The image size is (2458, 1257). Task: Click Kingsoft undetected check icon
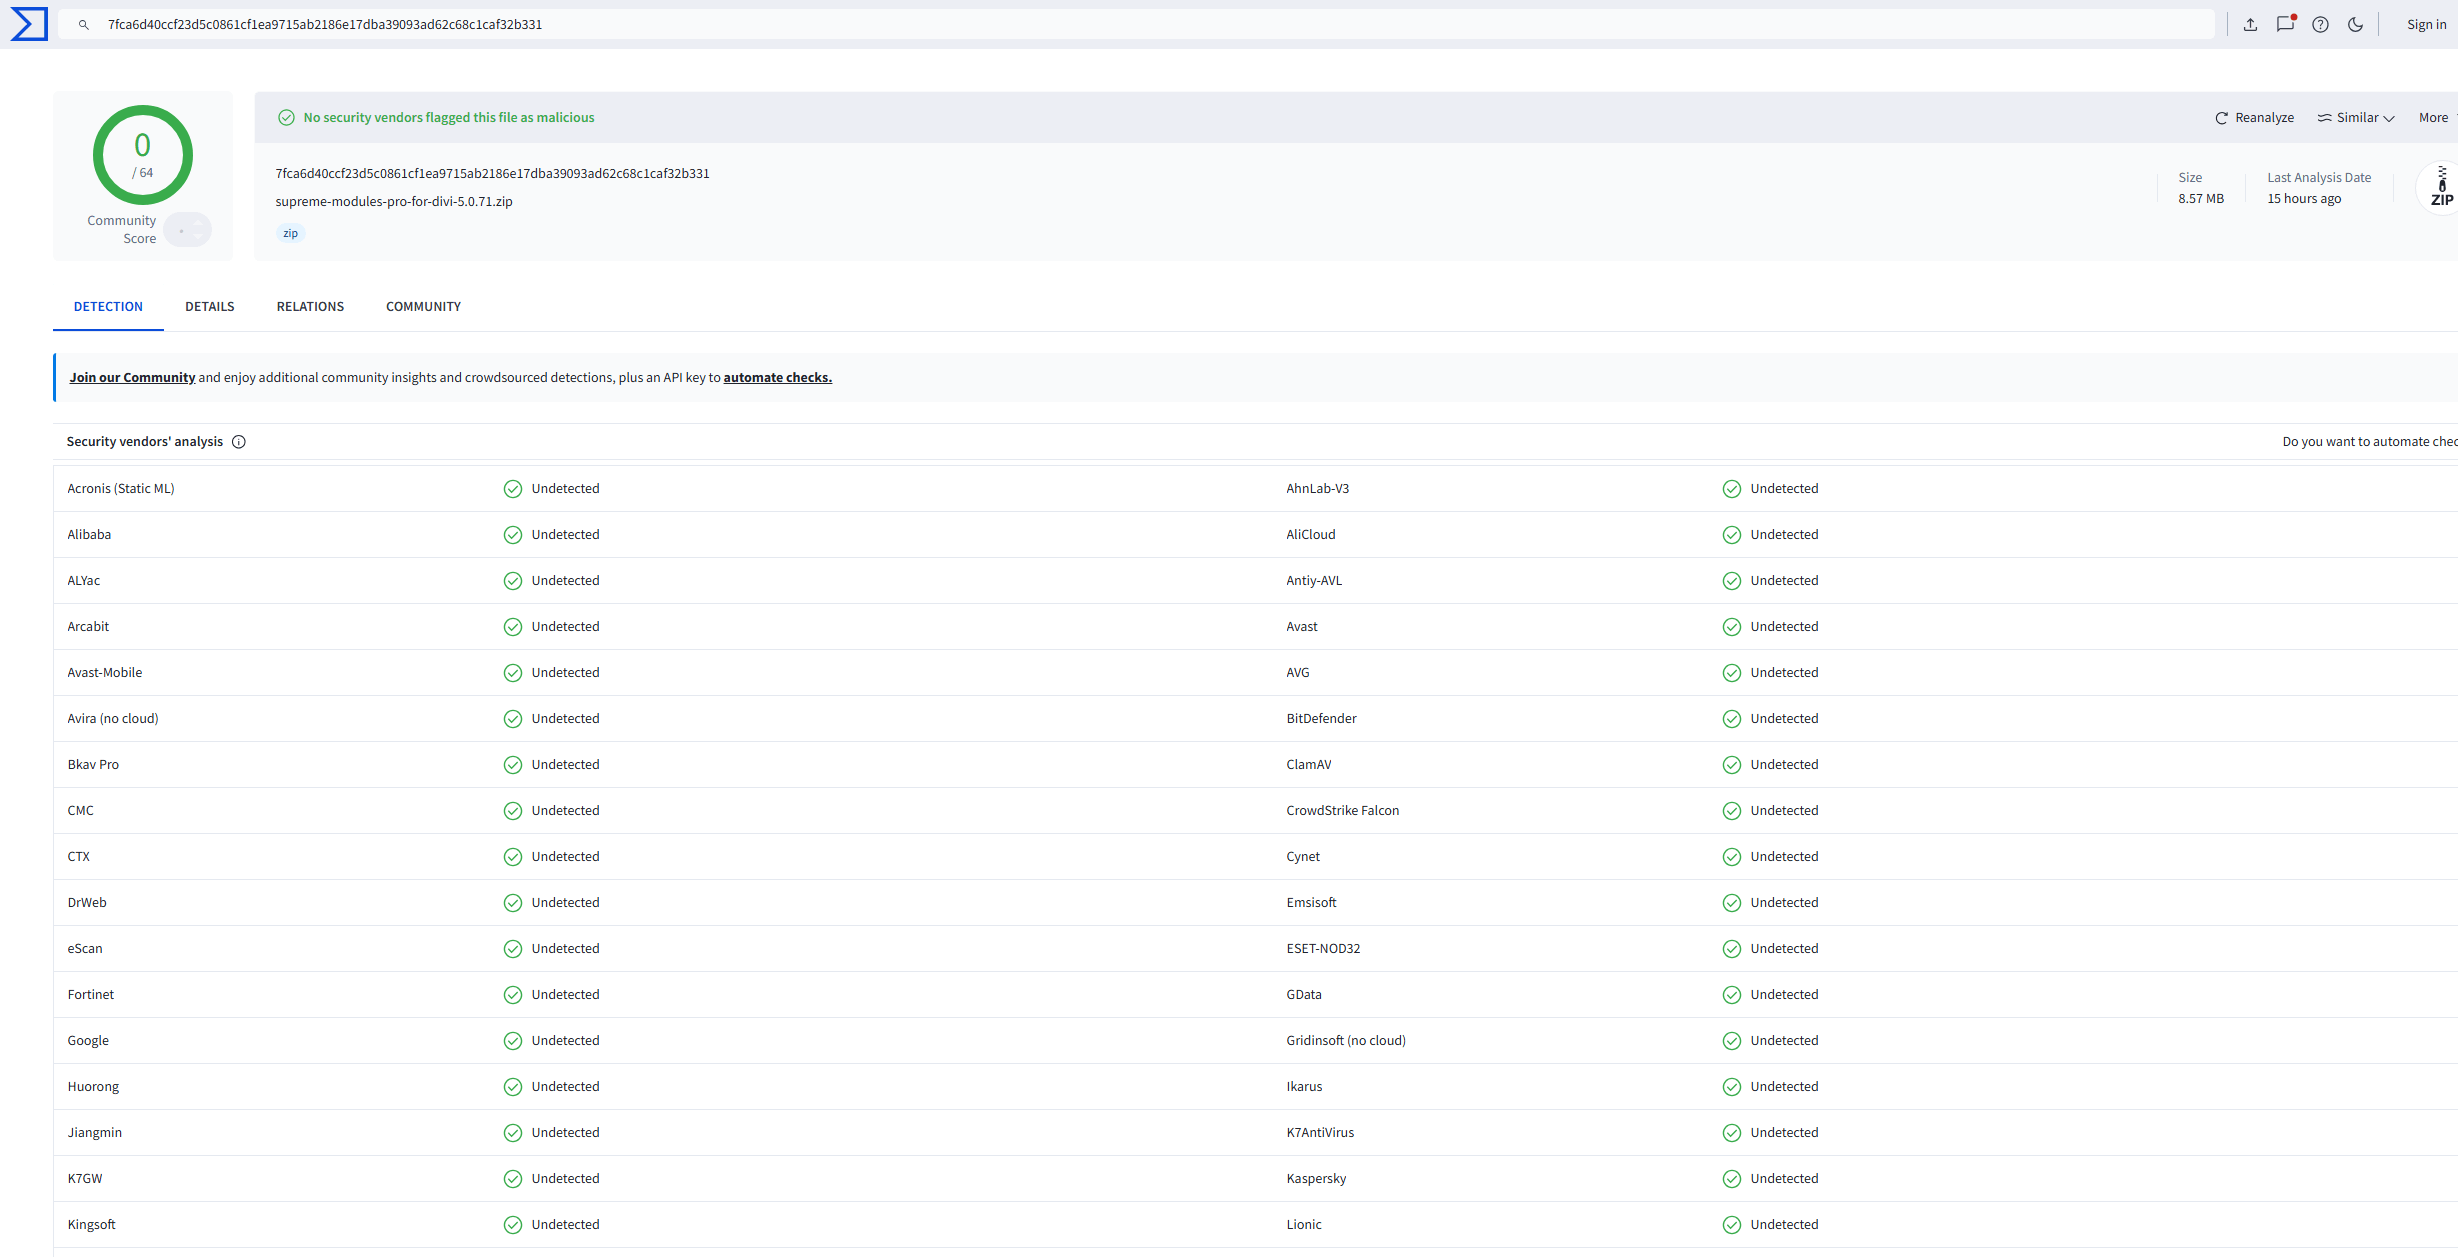click(513, 1225)
